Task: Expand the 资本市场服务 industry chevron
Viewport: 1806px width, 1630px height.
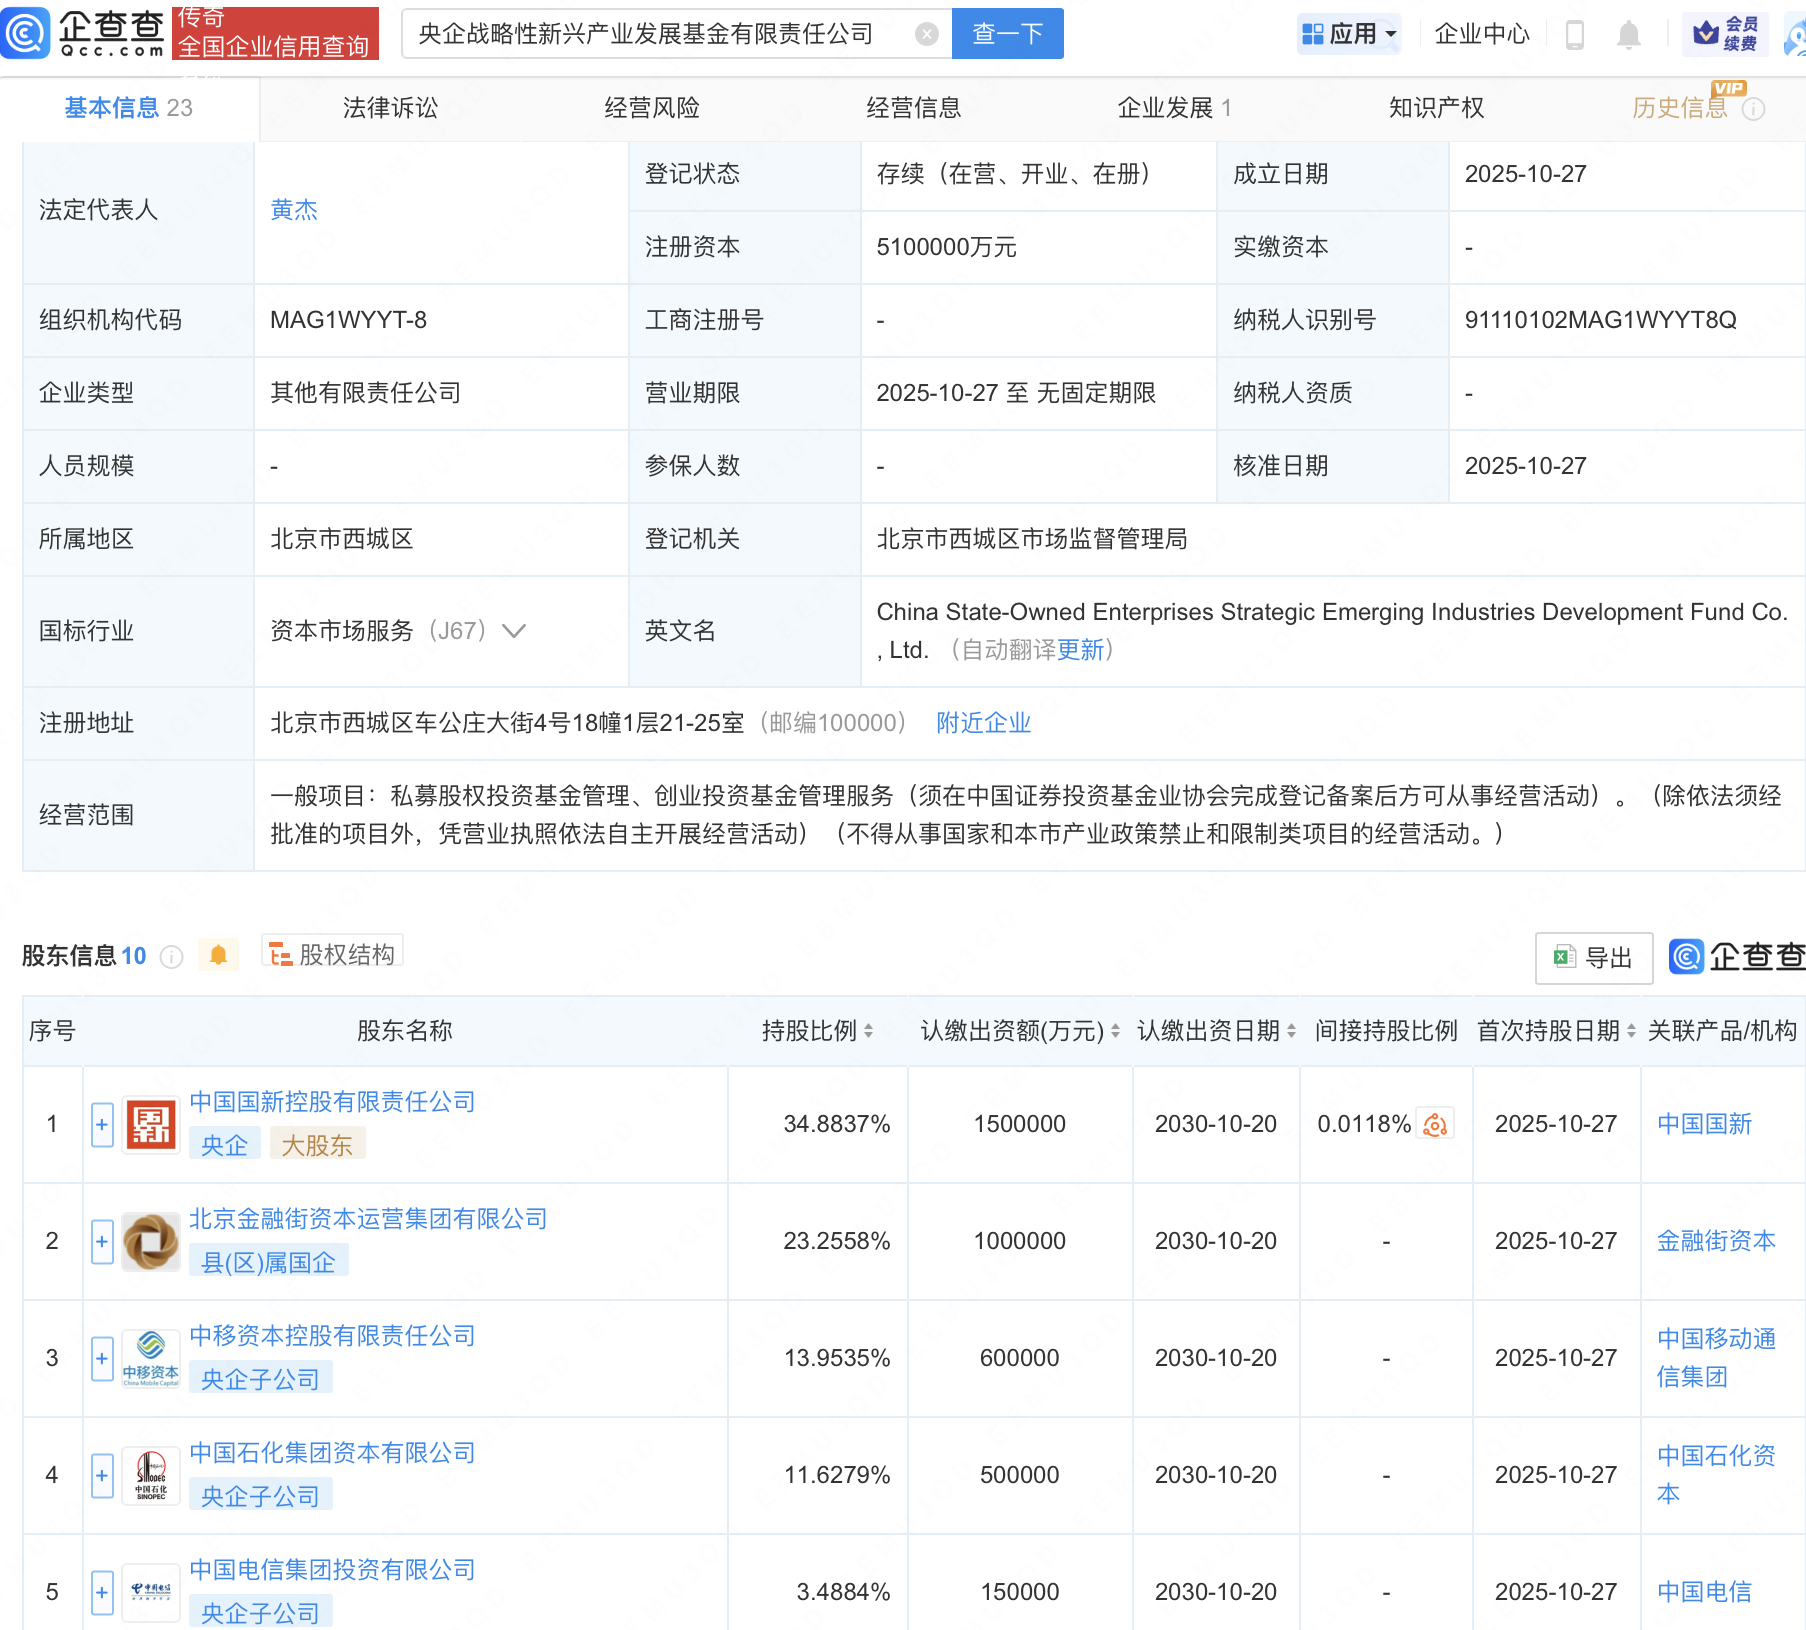Action: (x=514, y=631)
